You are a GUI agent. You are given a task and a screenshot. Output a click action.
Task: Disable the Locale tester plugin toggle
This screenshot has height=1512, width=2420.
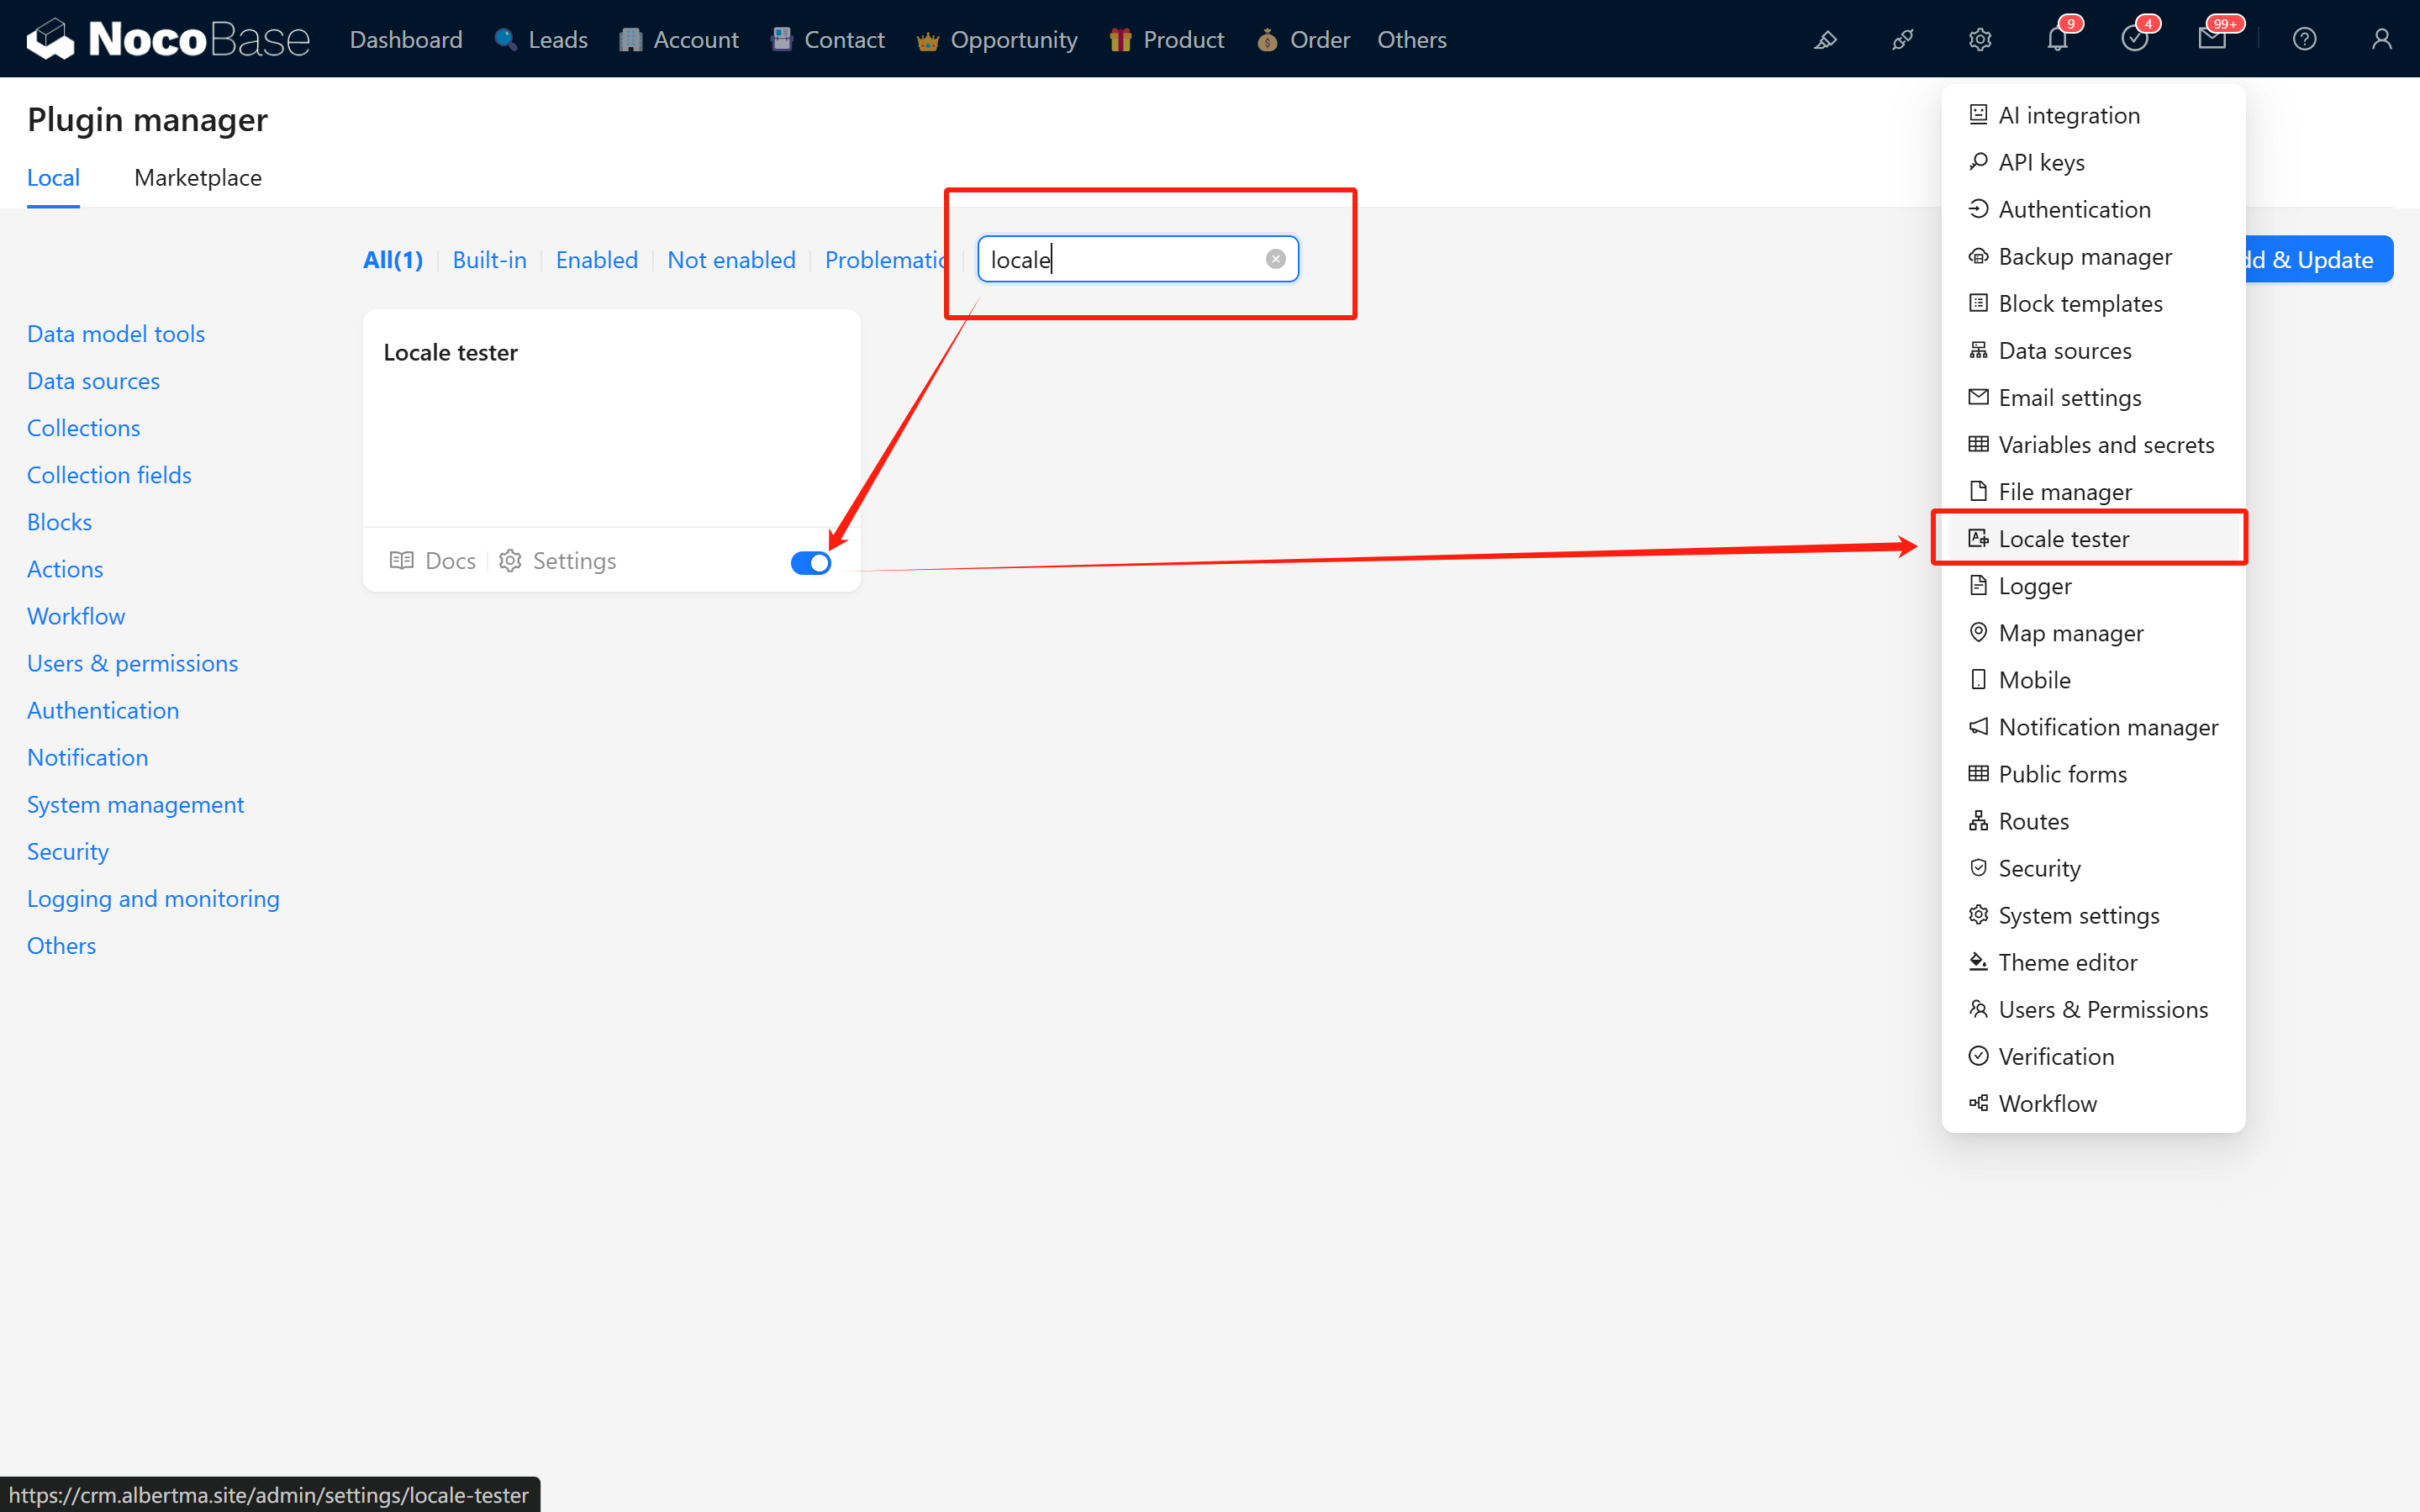click(x=810, y=563)
